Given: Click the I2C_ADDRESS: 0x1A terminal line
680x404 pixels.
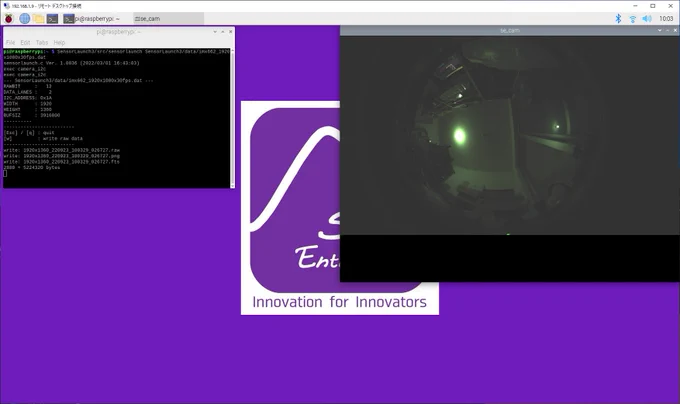Looking at the screenshot, I should pyautogui.click(x=28, y=98).
